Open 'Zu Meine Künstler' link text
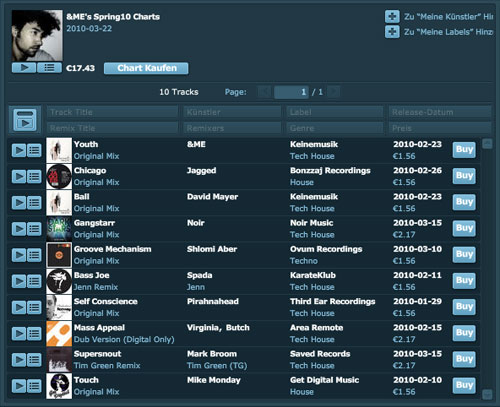This screenshot has width=500, height=407. click(x=448, y=17)
